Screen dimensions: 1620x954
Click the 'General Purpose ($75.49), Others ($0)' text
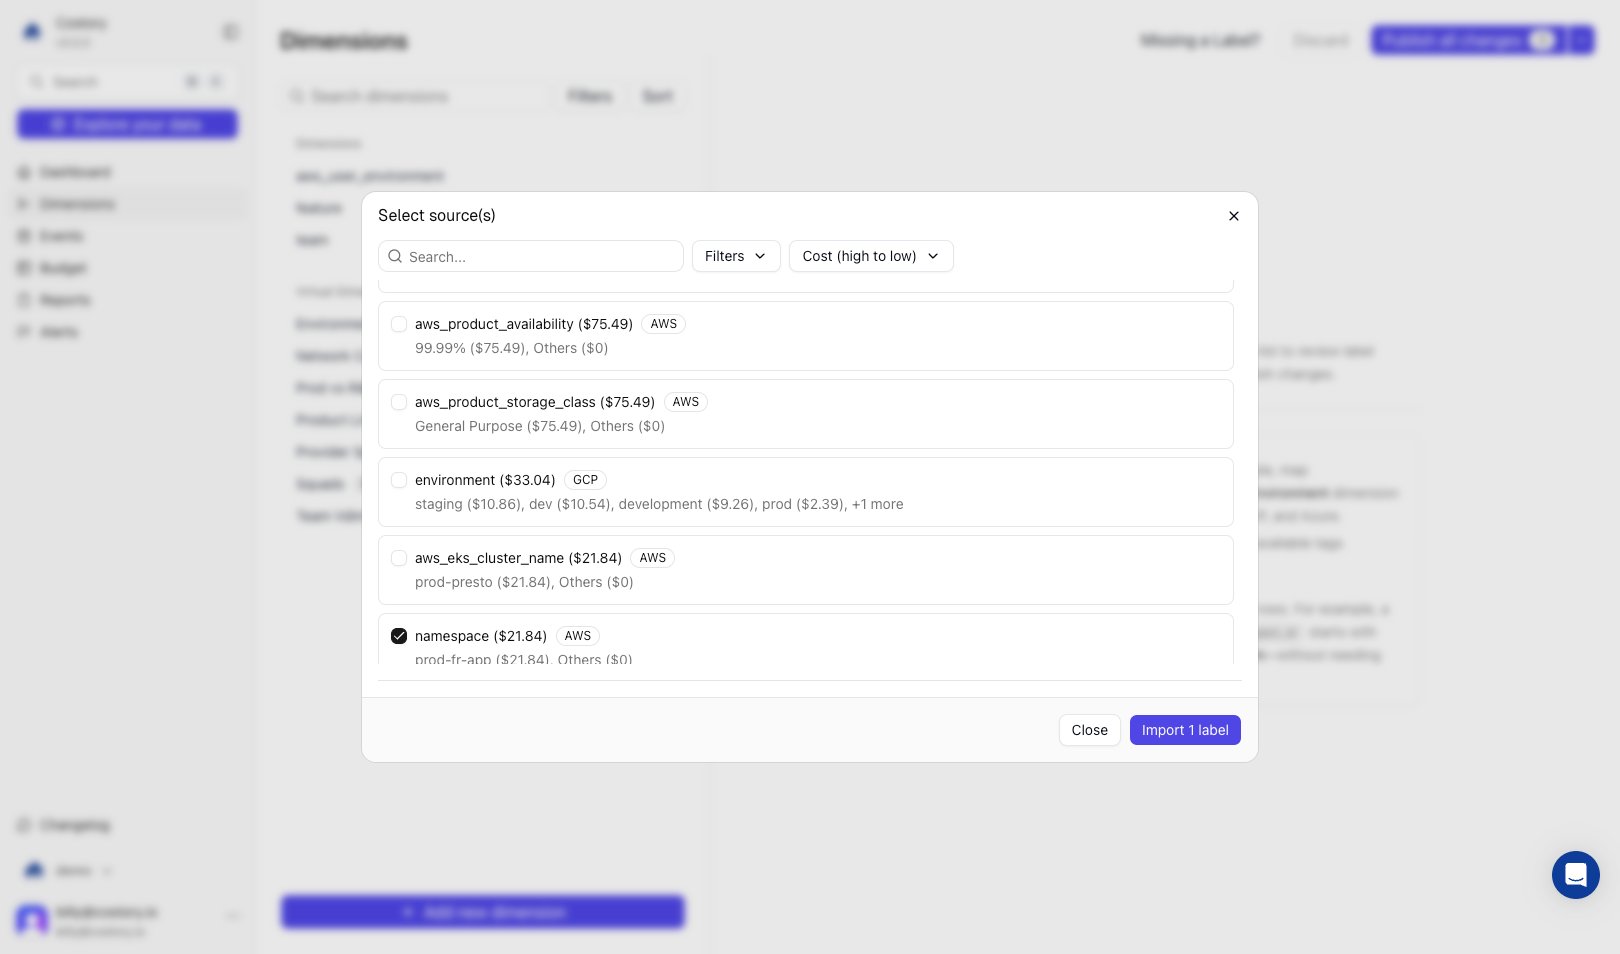(540, 426)
